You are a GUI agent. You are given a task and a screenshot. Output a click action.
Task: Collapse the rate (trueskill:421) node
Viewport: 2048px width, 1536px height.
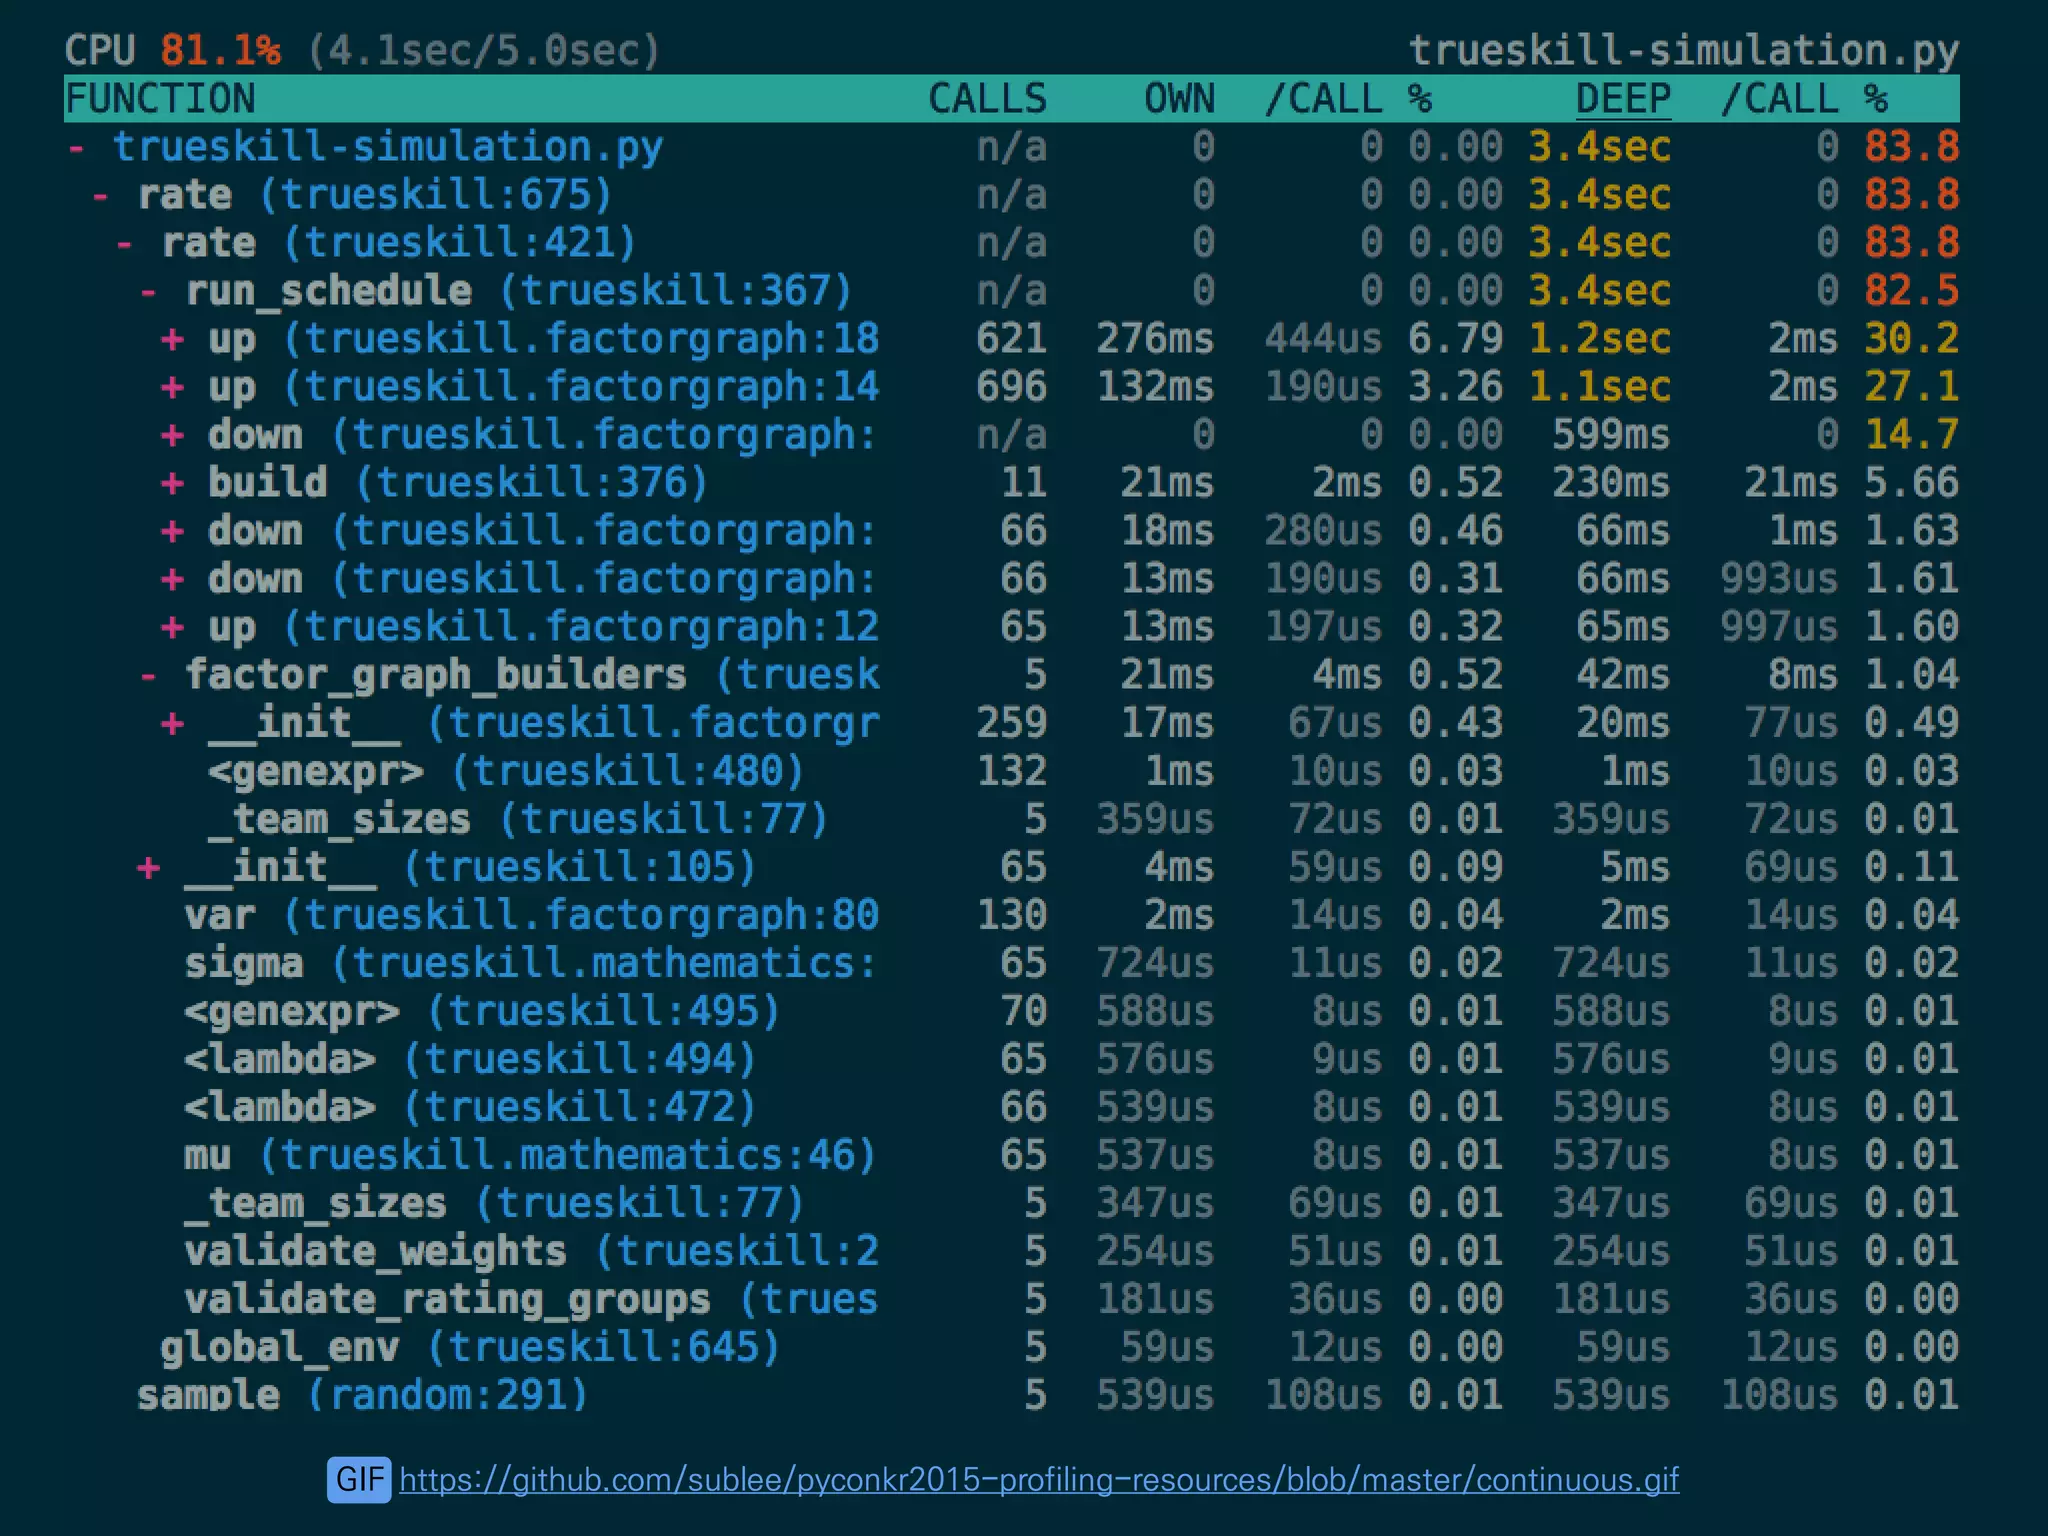click(124, 244)
